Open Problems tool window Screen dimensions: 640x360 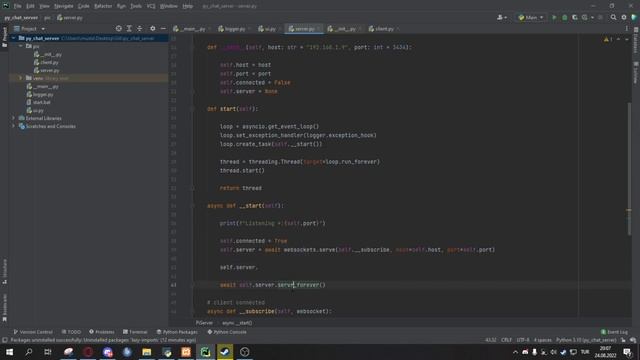point(102,332)
